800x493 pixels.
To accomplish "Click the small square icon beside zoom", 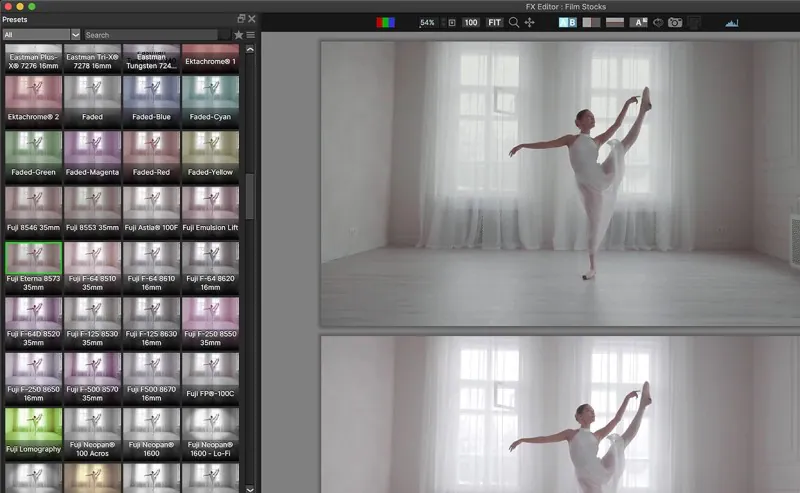I will (x=452, y=22).
